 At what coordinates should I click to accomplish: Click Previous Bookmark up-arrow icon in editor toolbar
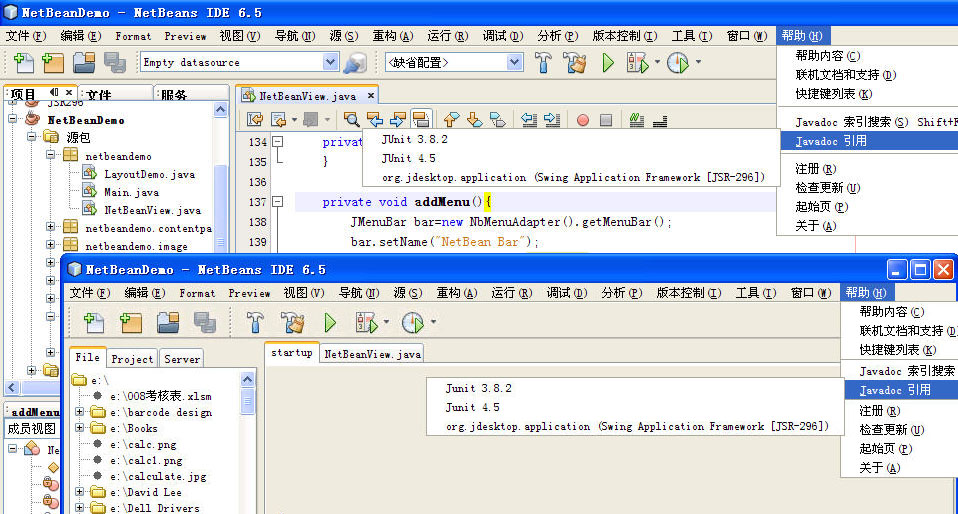coord(452,119)
